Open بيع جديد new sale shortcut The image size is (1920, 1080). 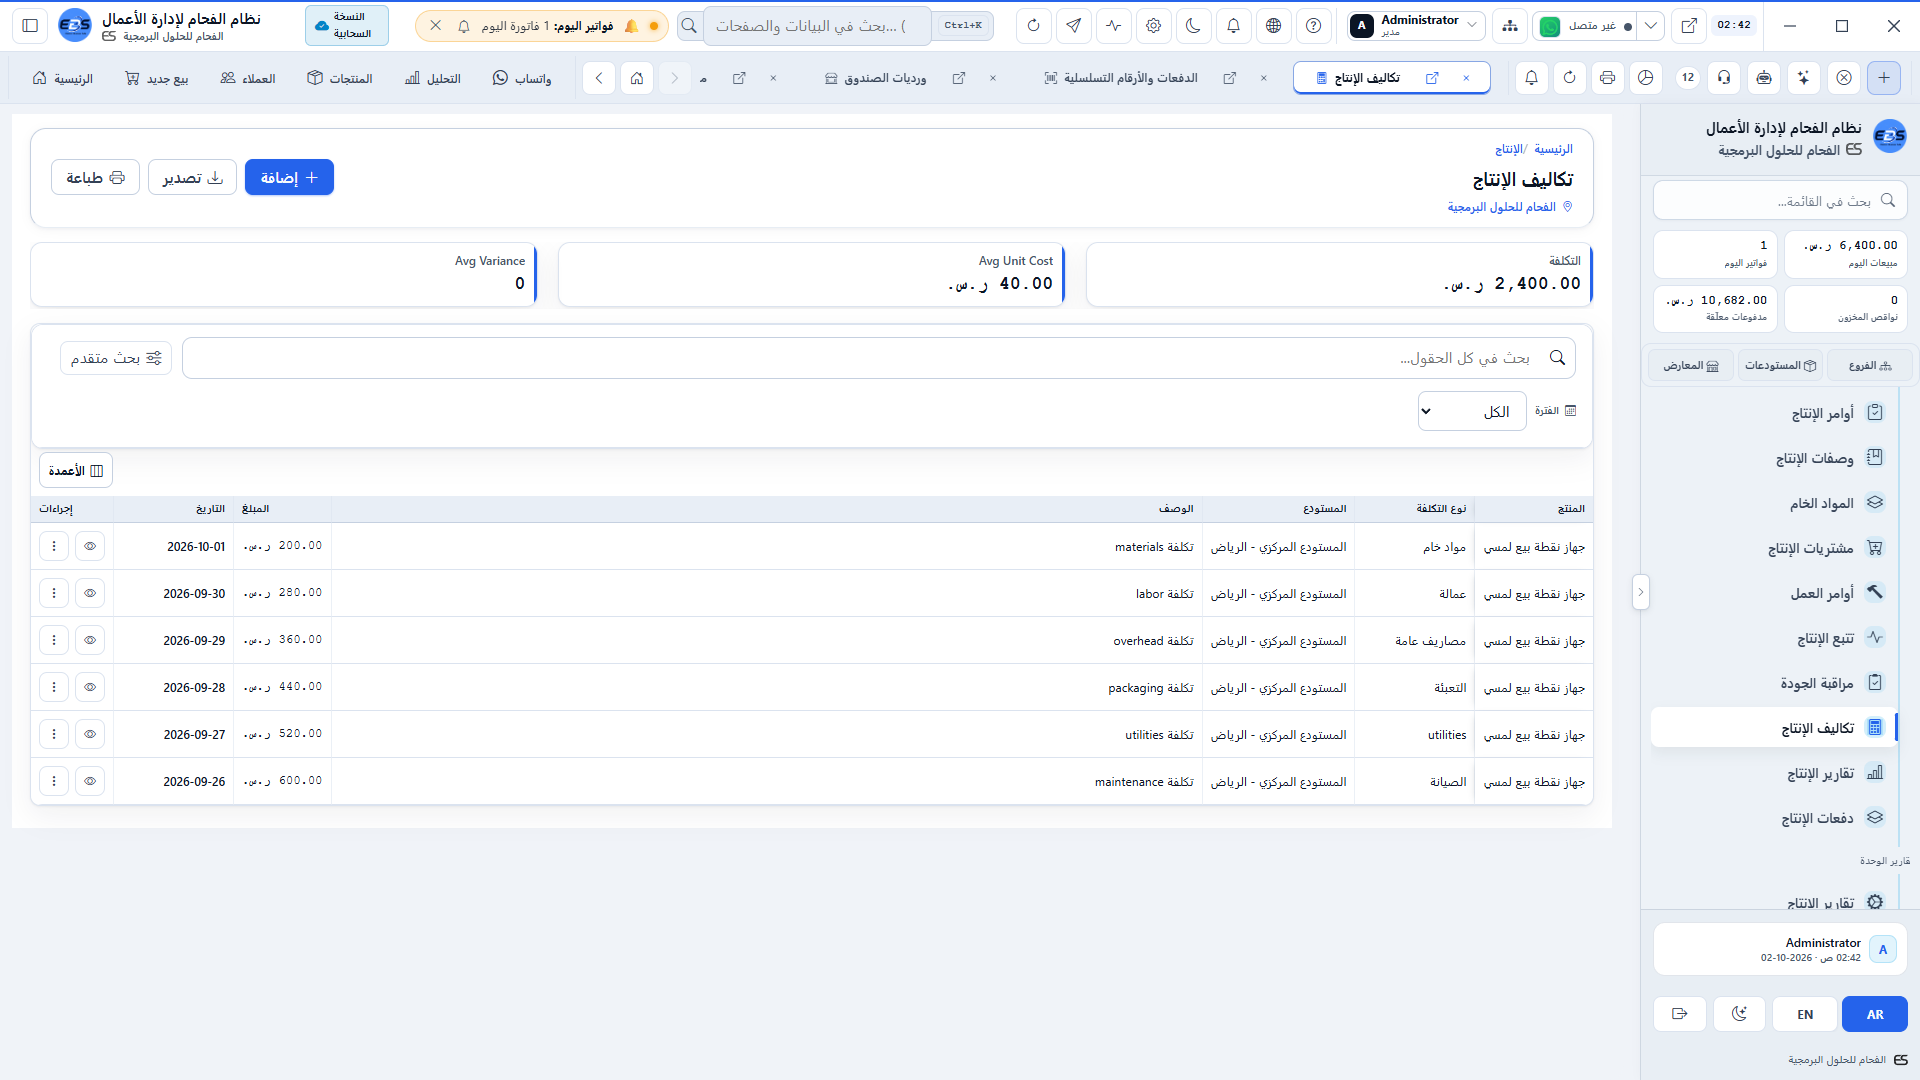[x=156, y=78]
